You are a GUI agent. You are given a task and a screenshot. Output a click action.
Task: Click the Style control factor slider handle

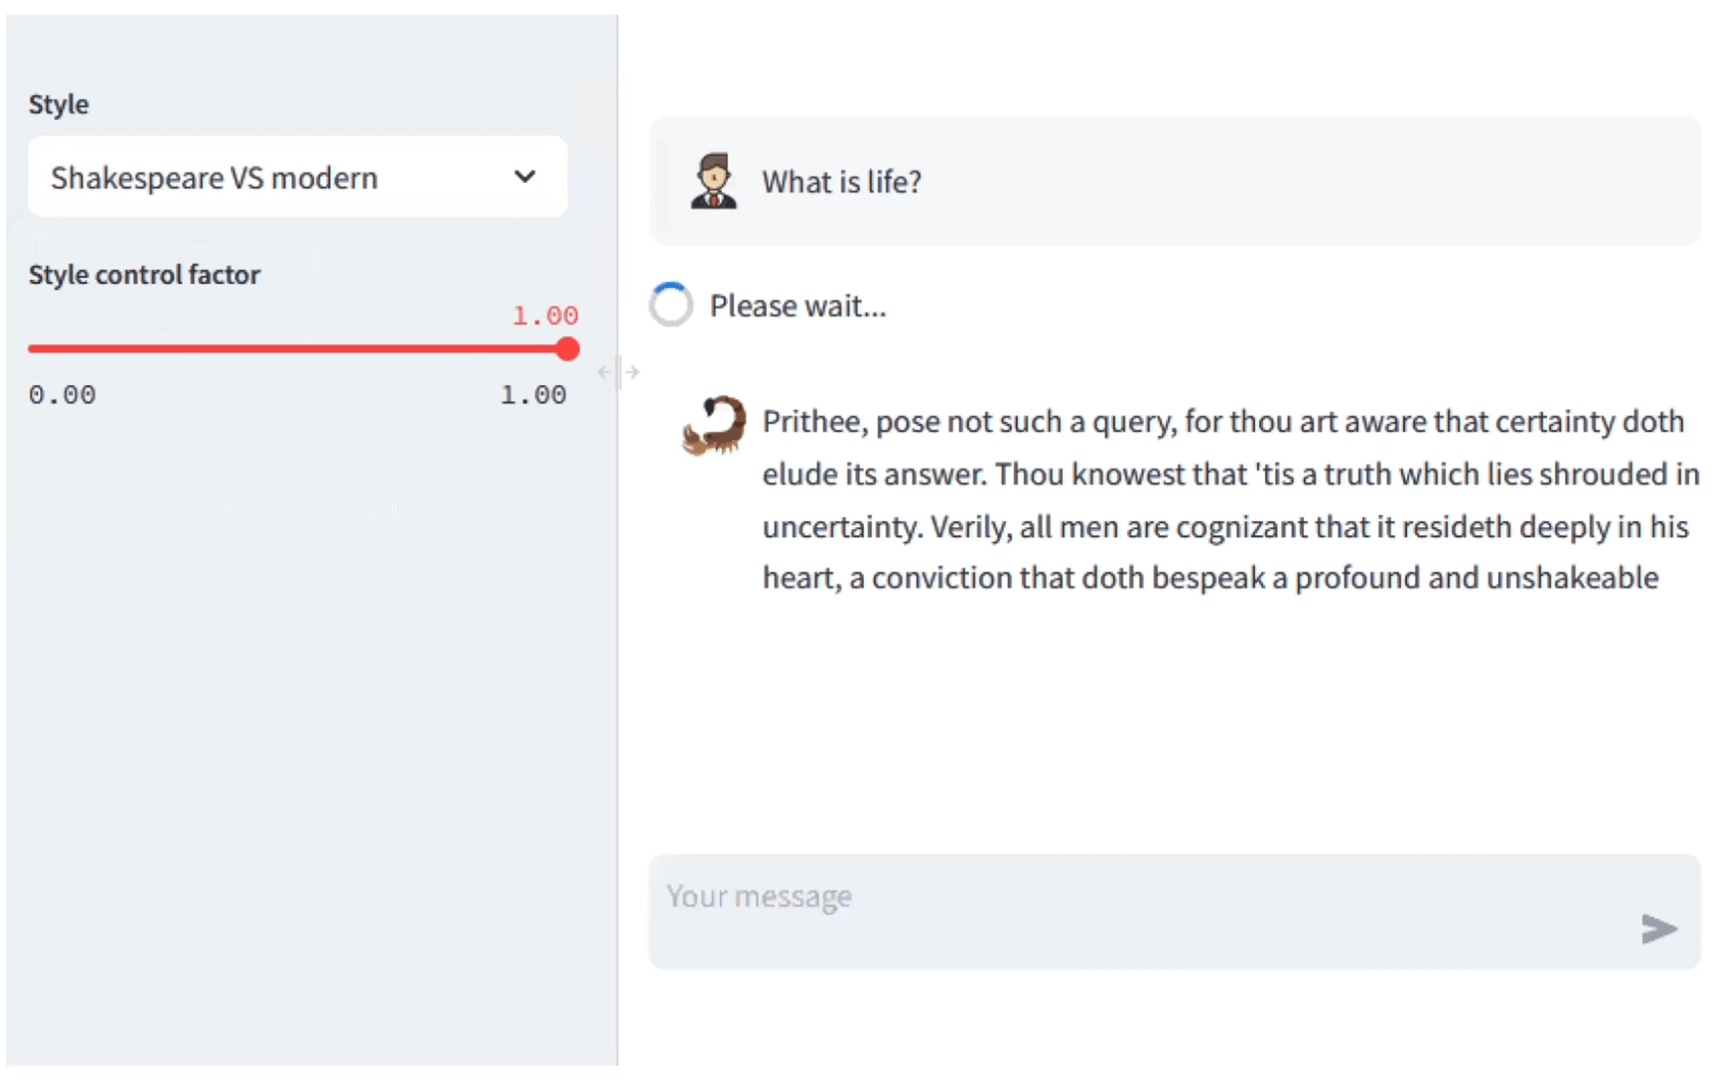(x=567, y=349)
